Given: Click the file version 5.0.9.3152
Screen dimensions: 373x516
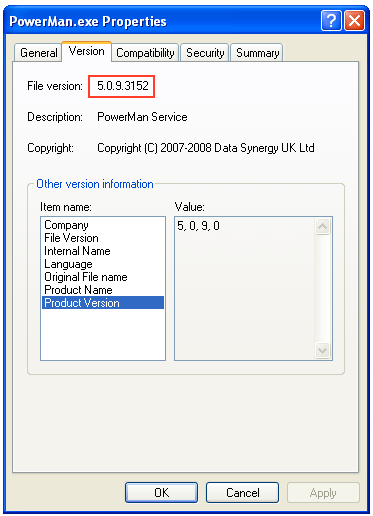Looking at the screenshot, I should pos(123,86).
